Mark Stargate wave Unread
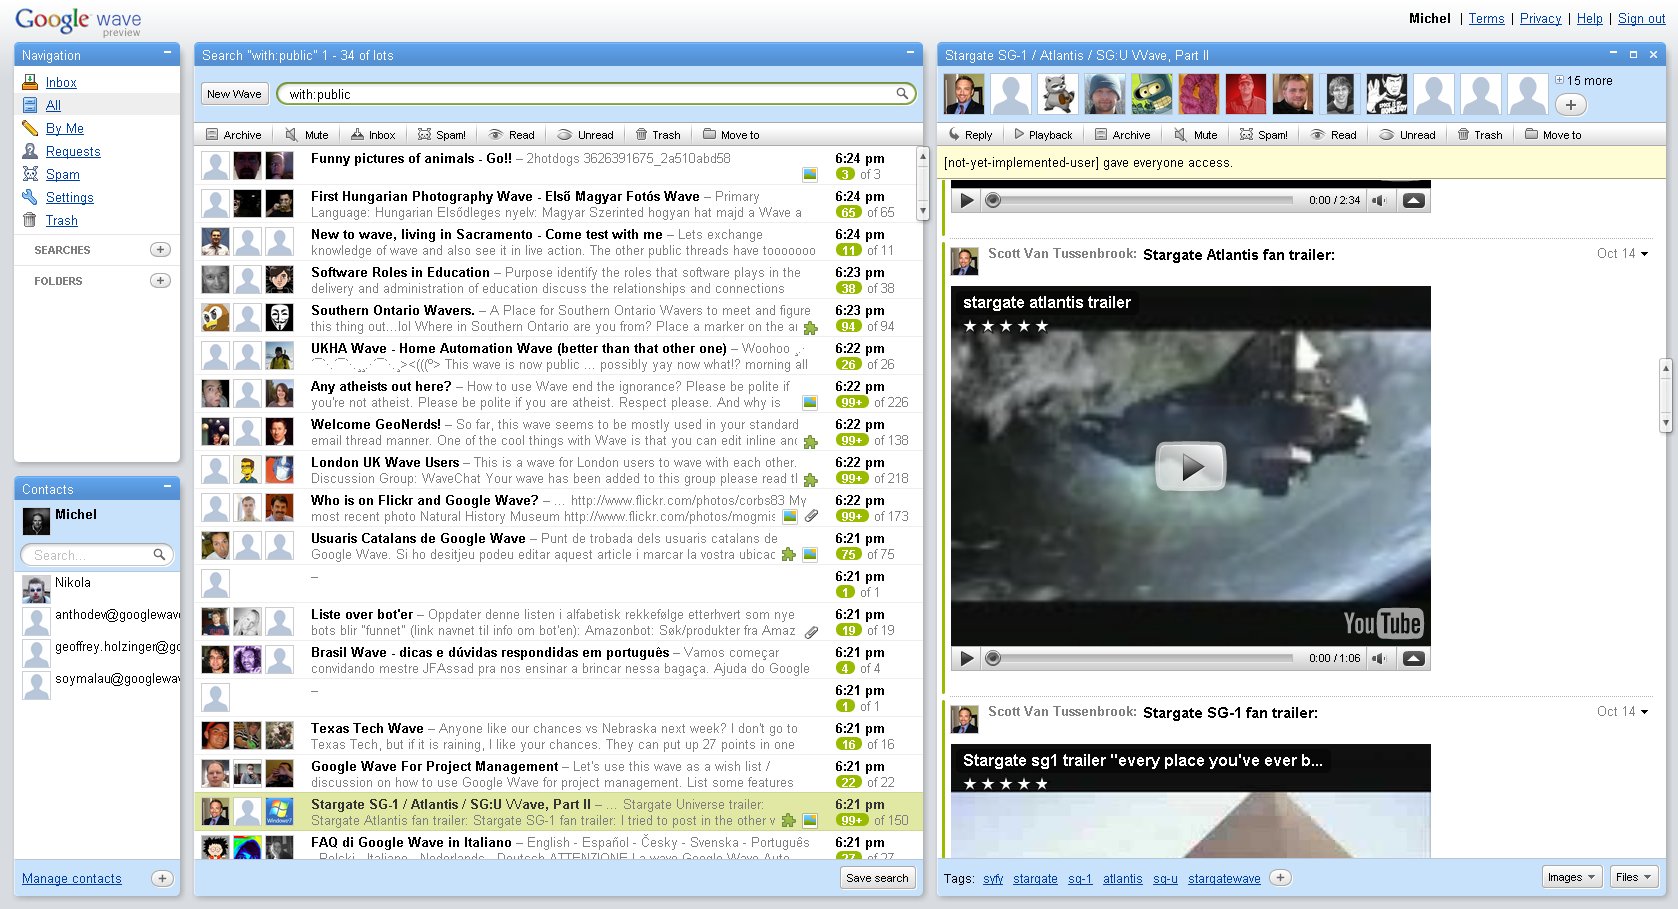Screen dimensions: 1678x909 pos(1407,135)
